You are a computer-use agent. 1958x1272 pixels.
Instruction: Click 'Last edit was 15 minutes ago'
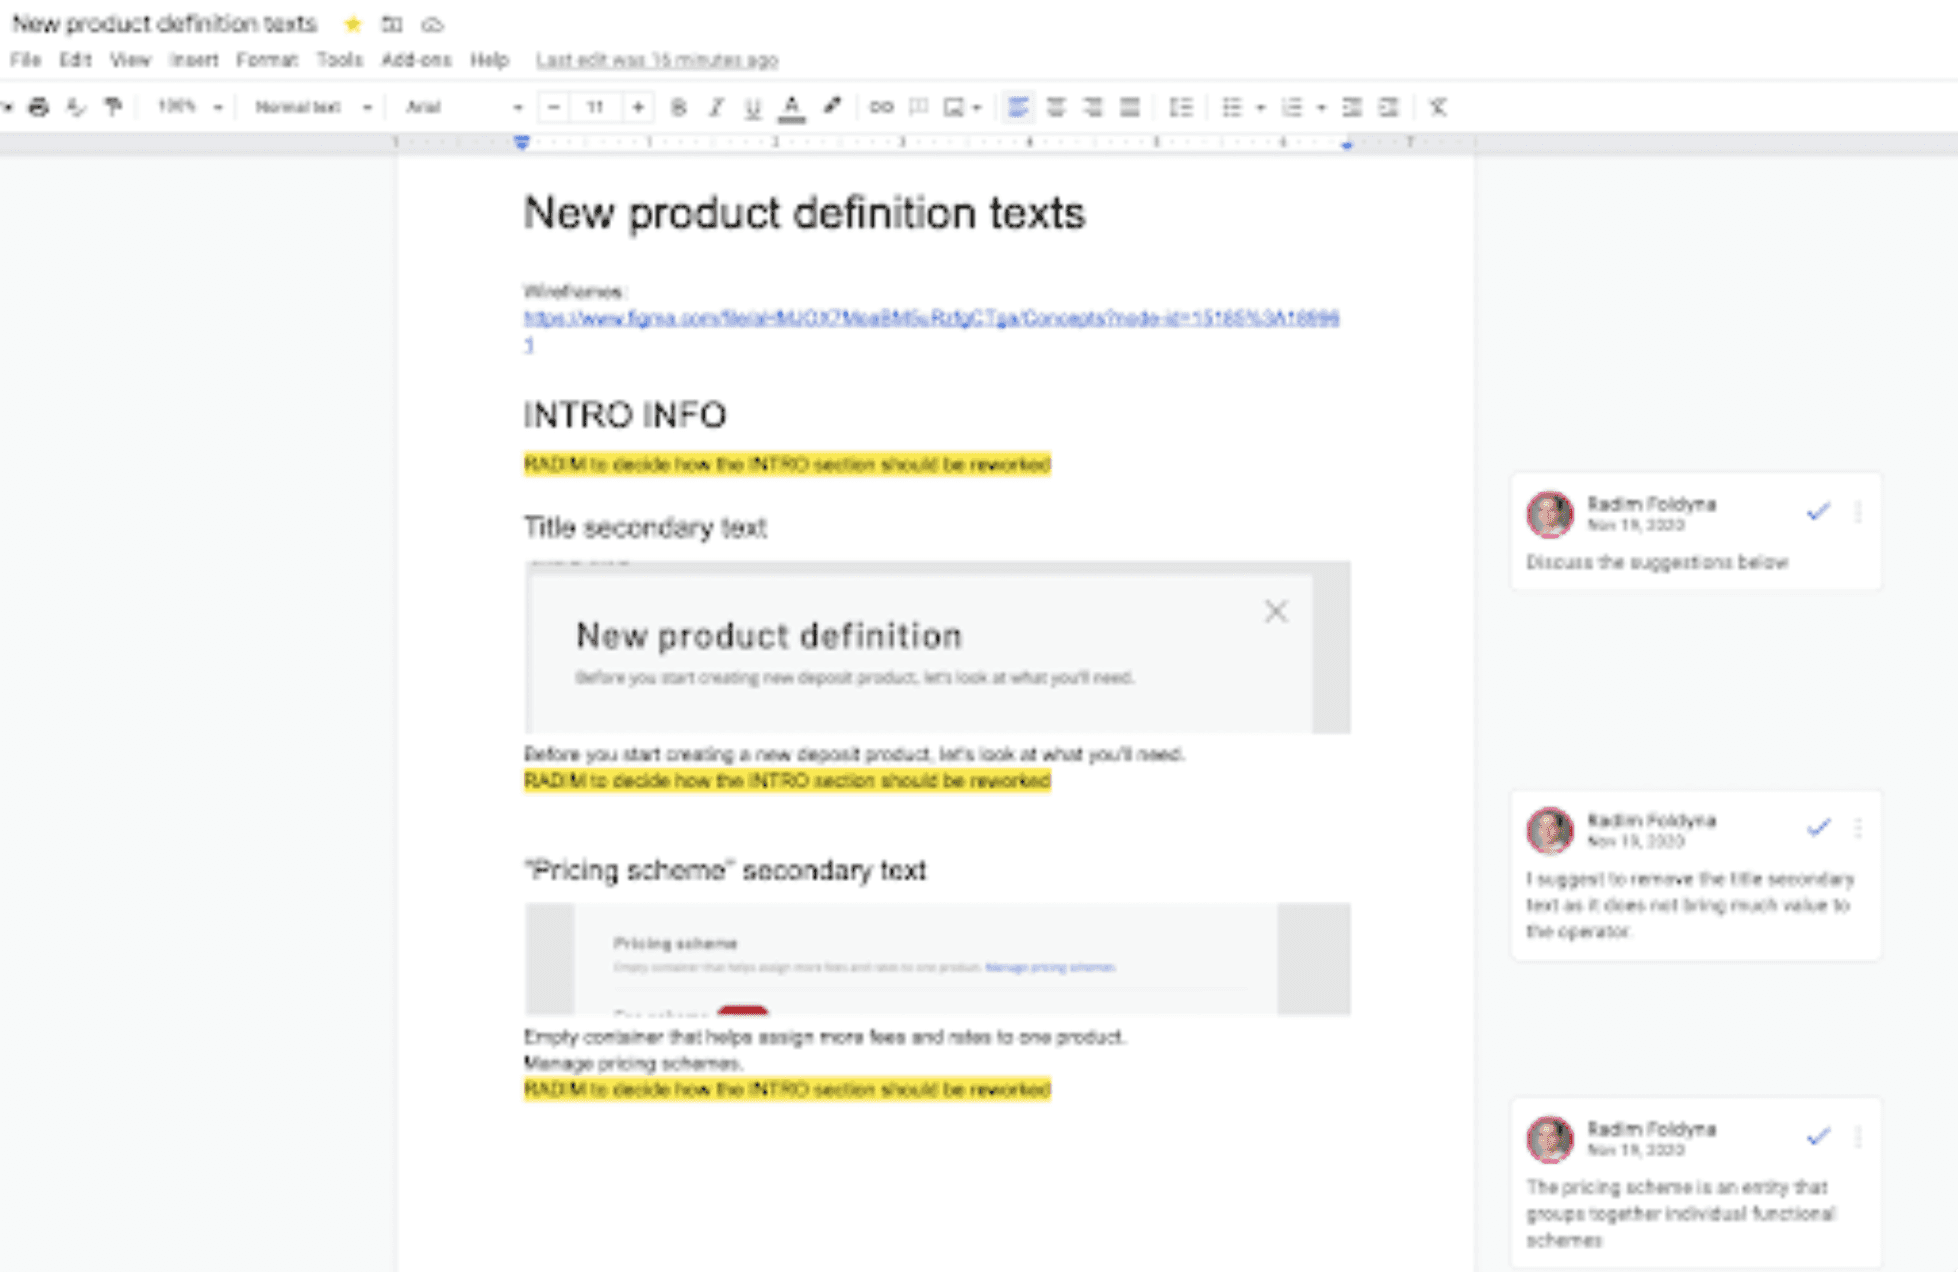tap(657, 60)
